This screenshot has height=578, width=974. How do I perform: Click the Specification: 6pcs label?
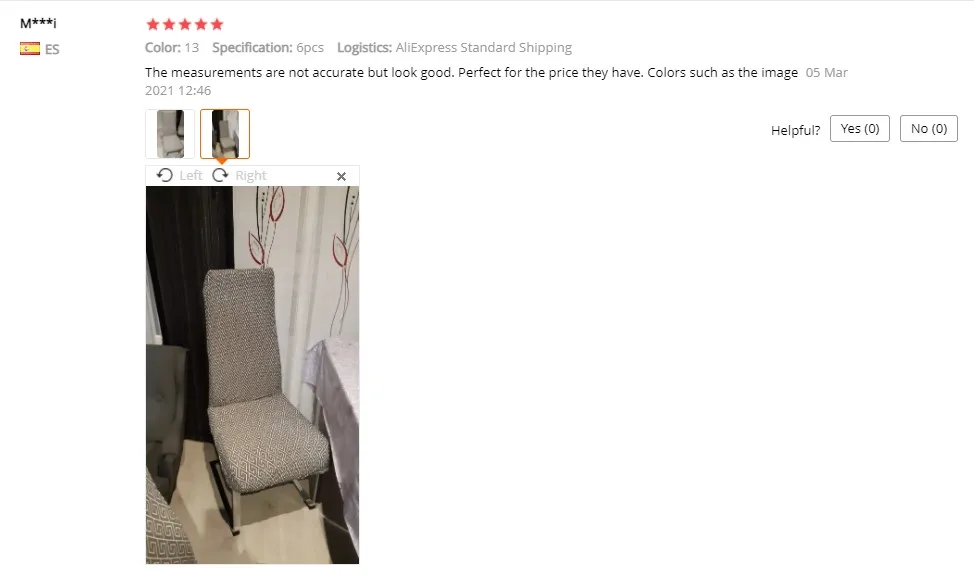pos(268,48)
